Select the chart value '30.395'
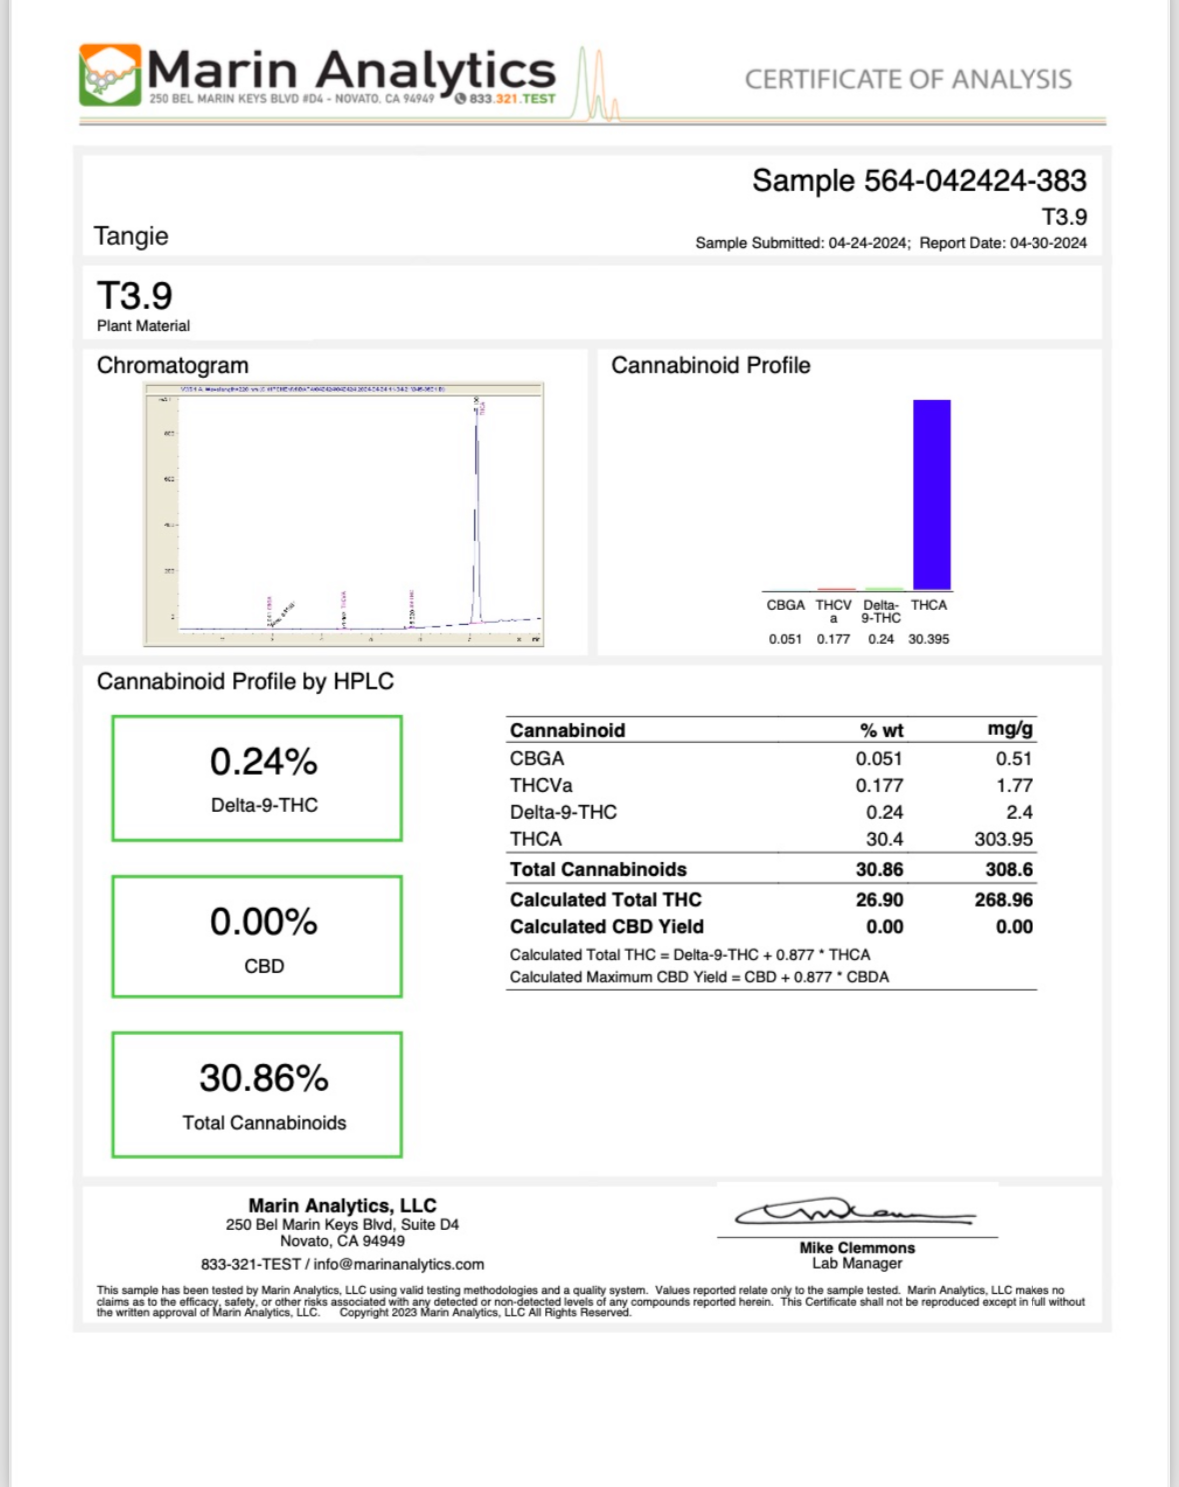The height and width of the screenshot is (1487, 1179). coord(929,639)
